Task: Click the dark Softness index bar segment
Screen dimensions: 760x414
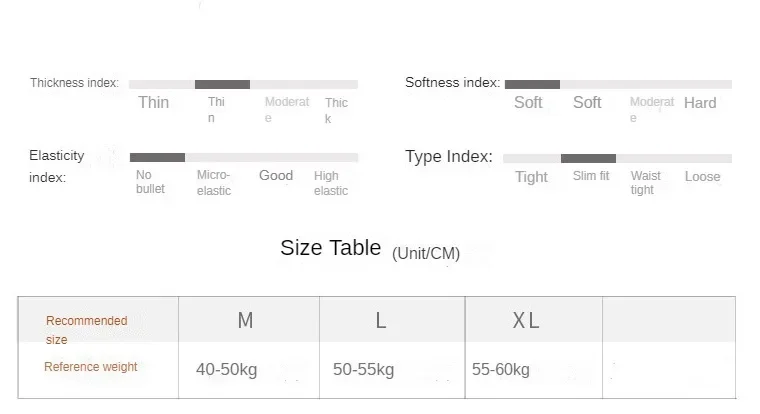Action: (x=532, y=84)
